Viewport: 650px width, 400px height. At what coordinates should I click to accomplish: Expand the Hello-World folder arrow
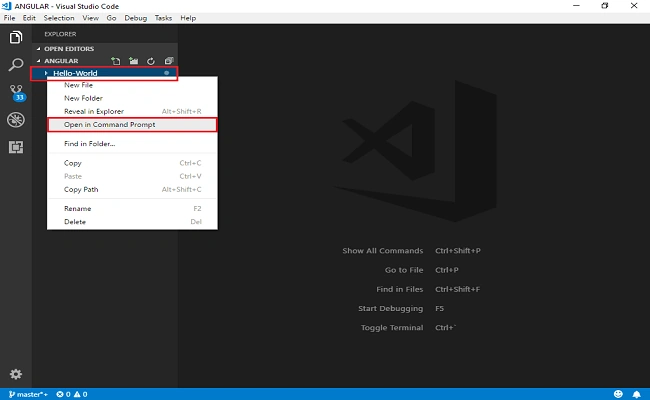point(46,73)
